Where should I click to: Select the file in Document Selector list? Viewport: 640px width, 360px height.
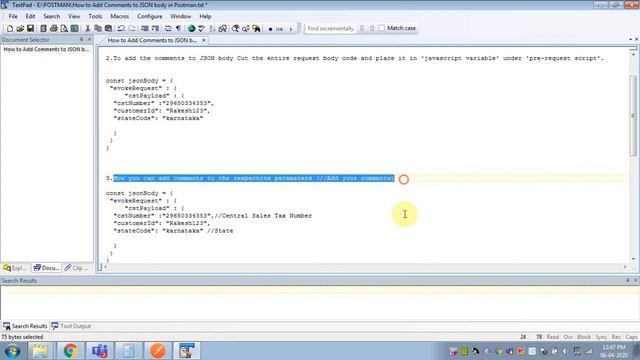tap(46, 49)
